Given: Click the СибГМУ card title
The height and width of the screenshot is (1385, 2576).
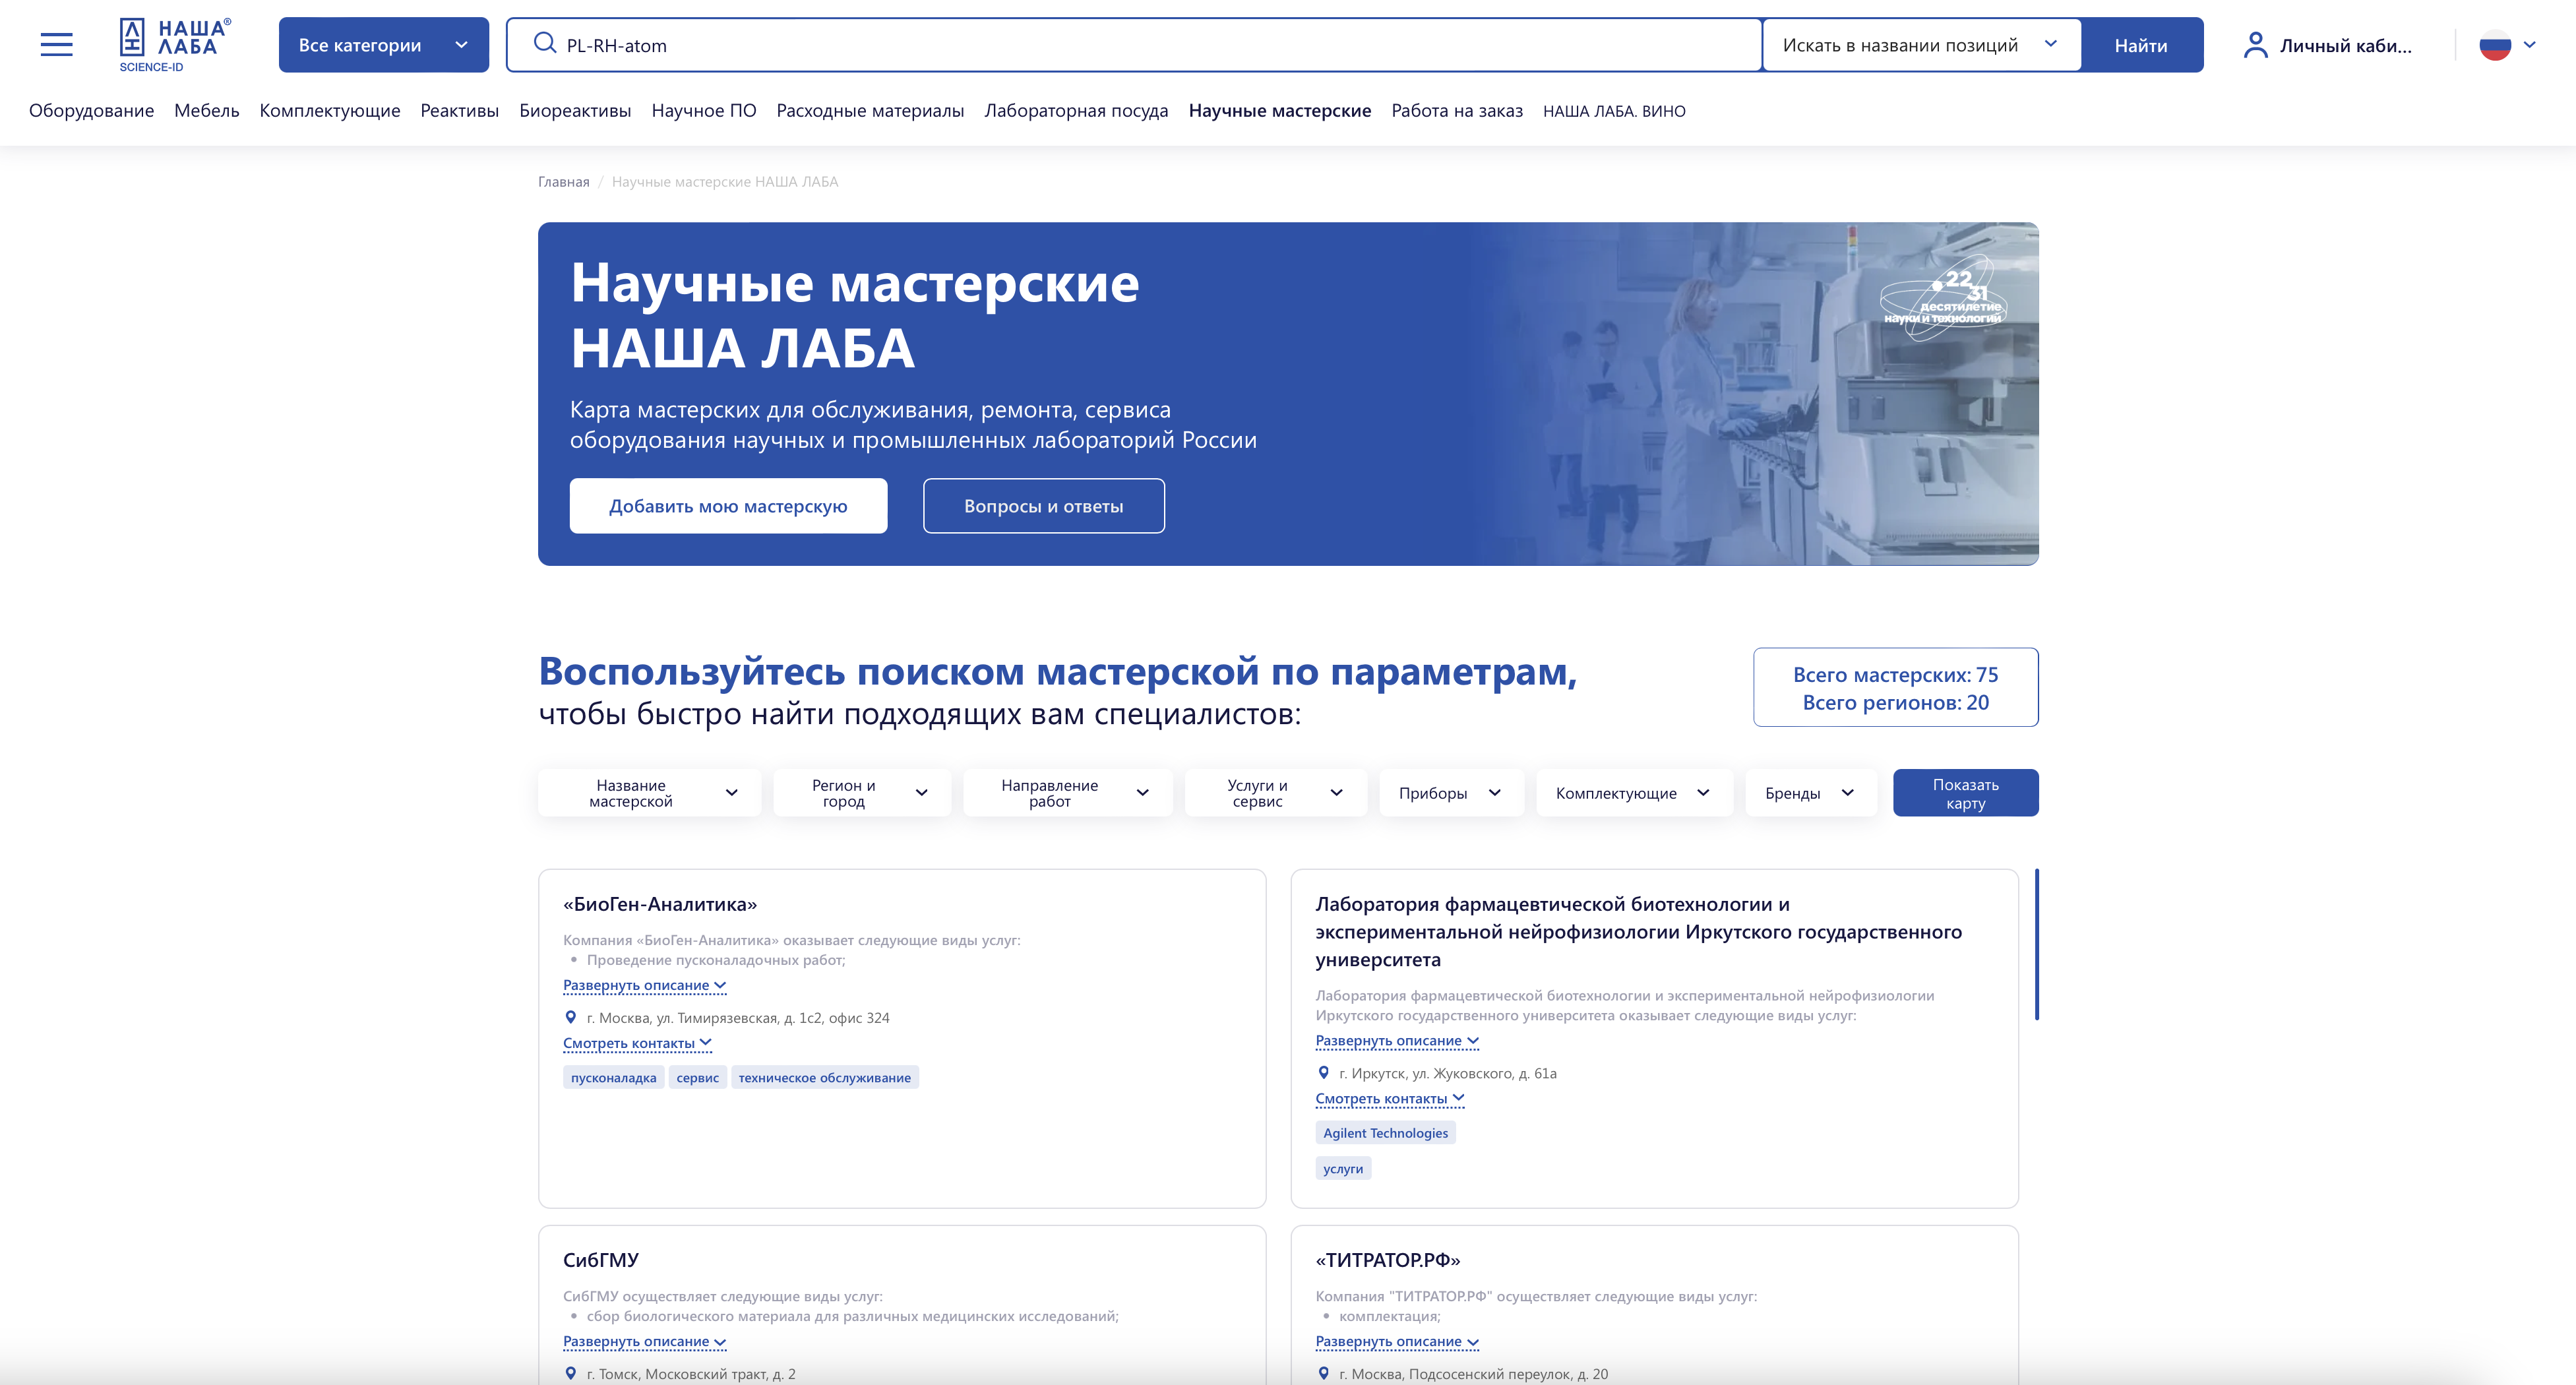Looking at the screenshot, I should [601, 1260].
